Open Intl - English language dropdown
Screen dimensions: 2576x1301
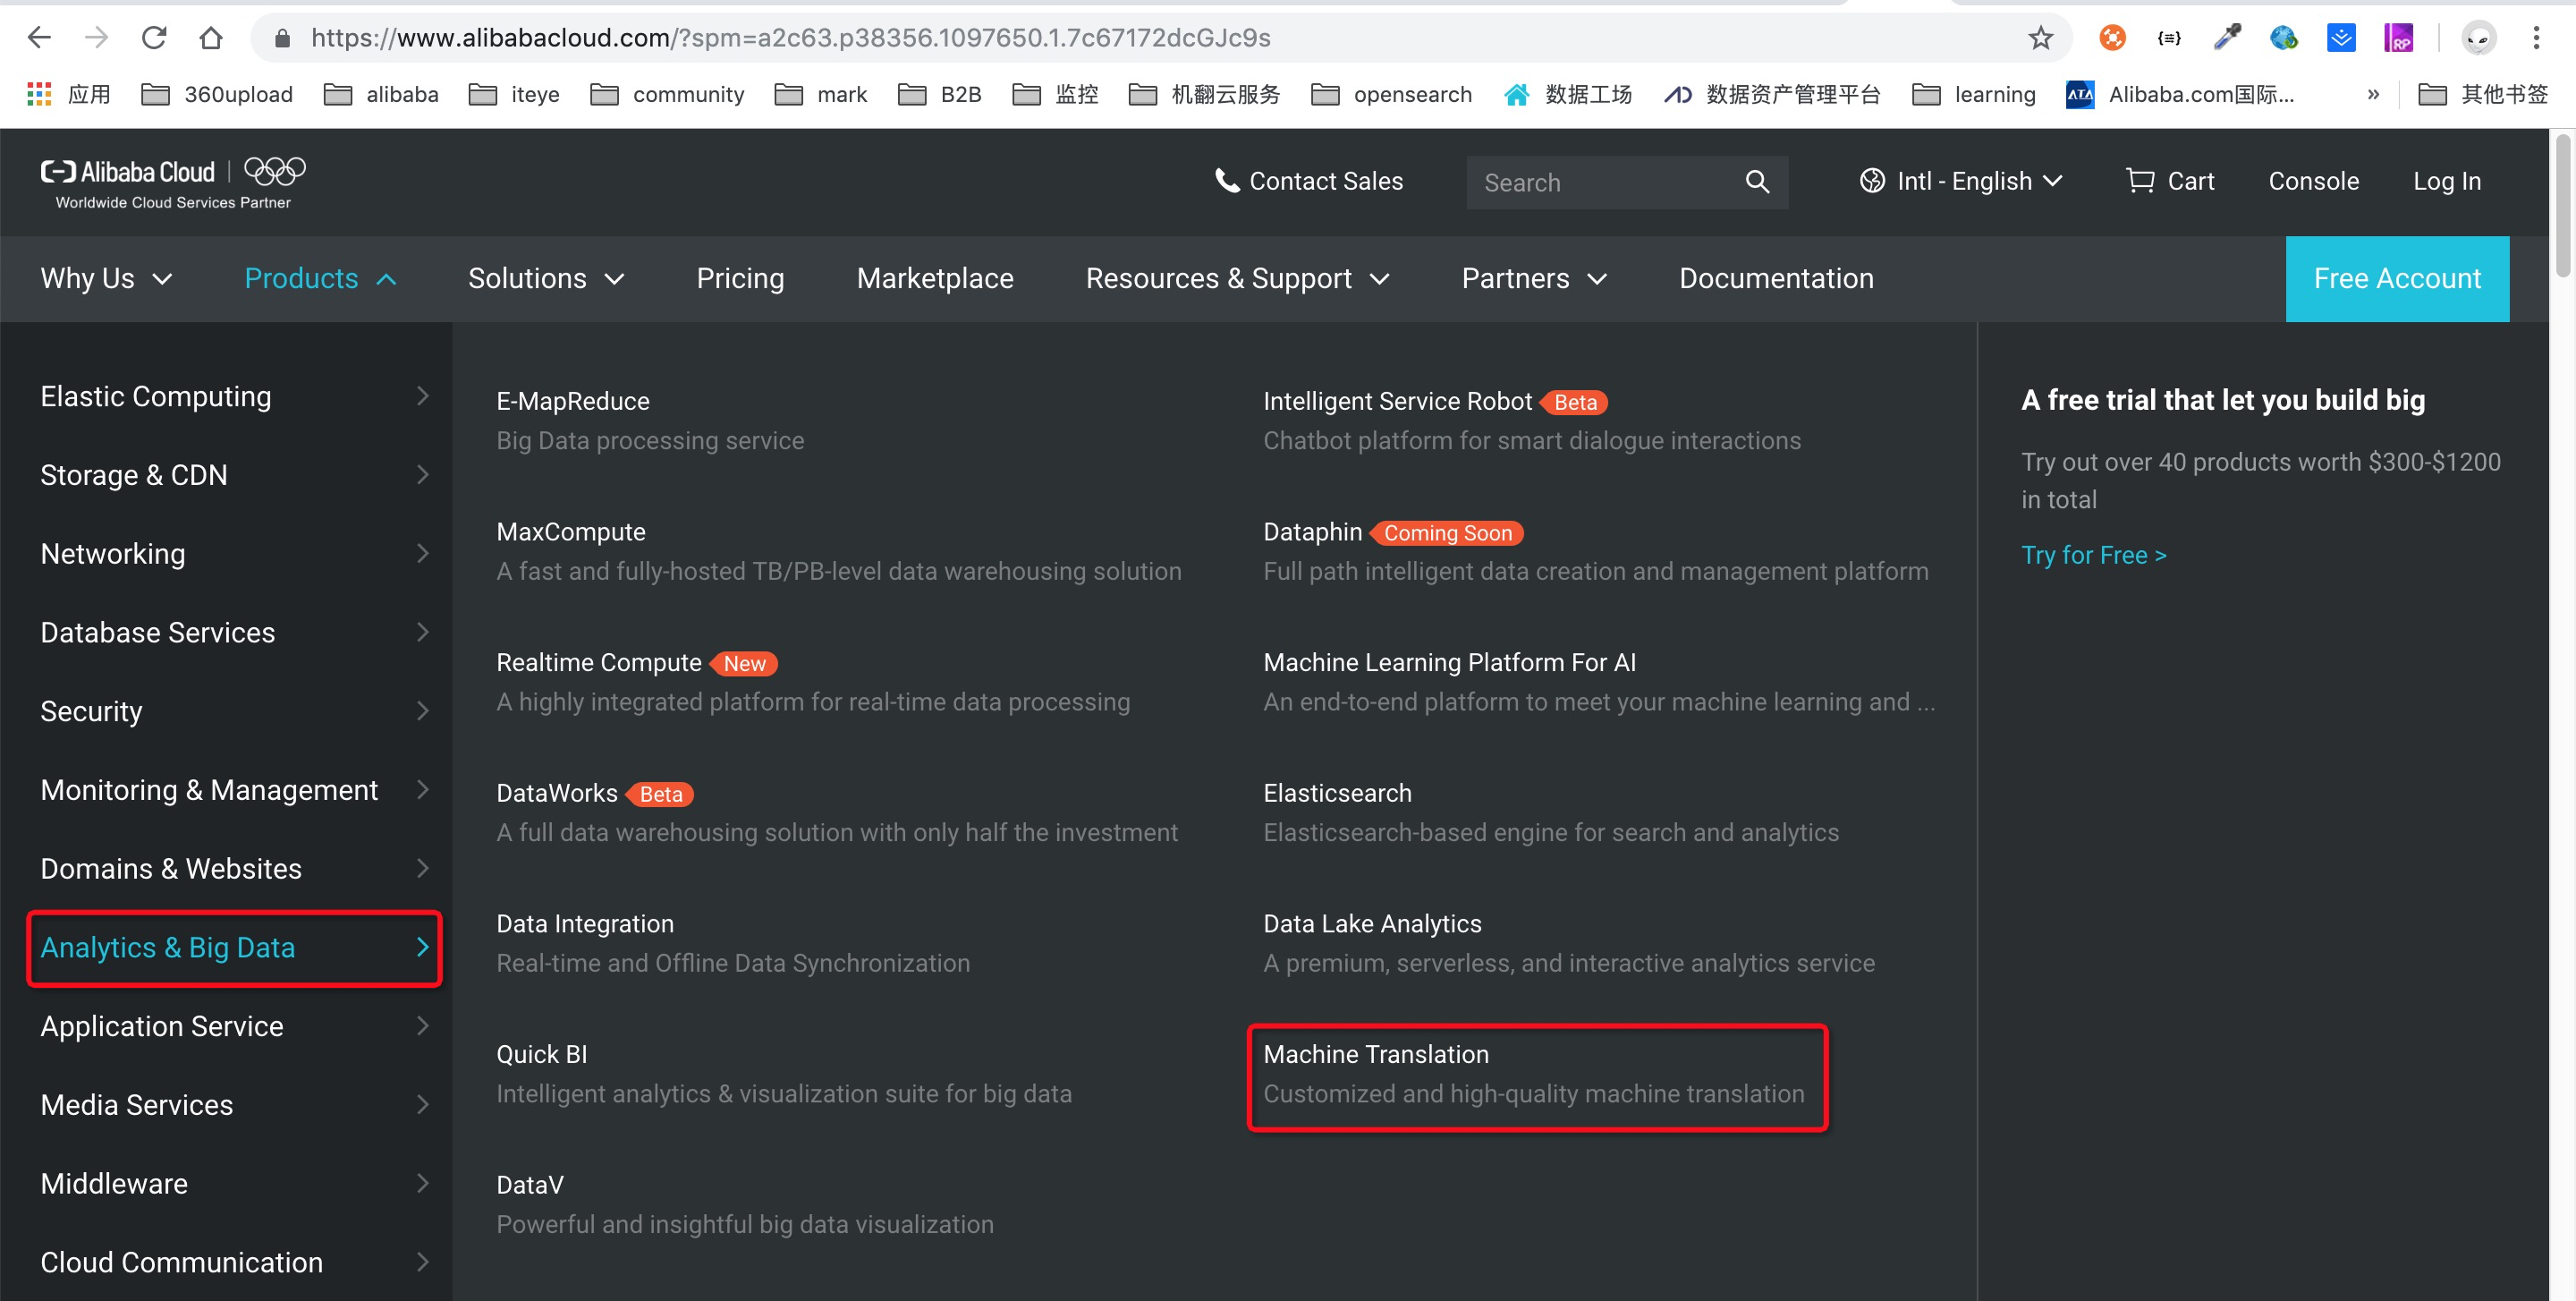1961,181
